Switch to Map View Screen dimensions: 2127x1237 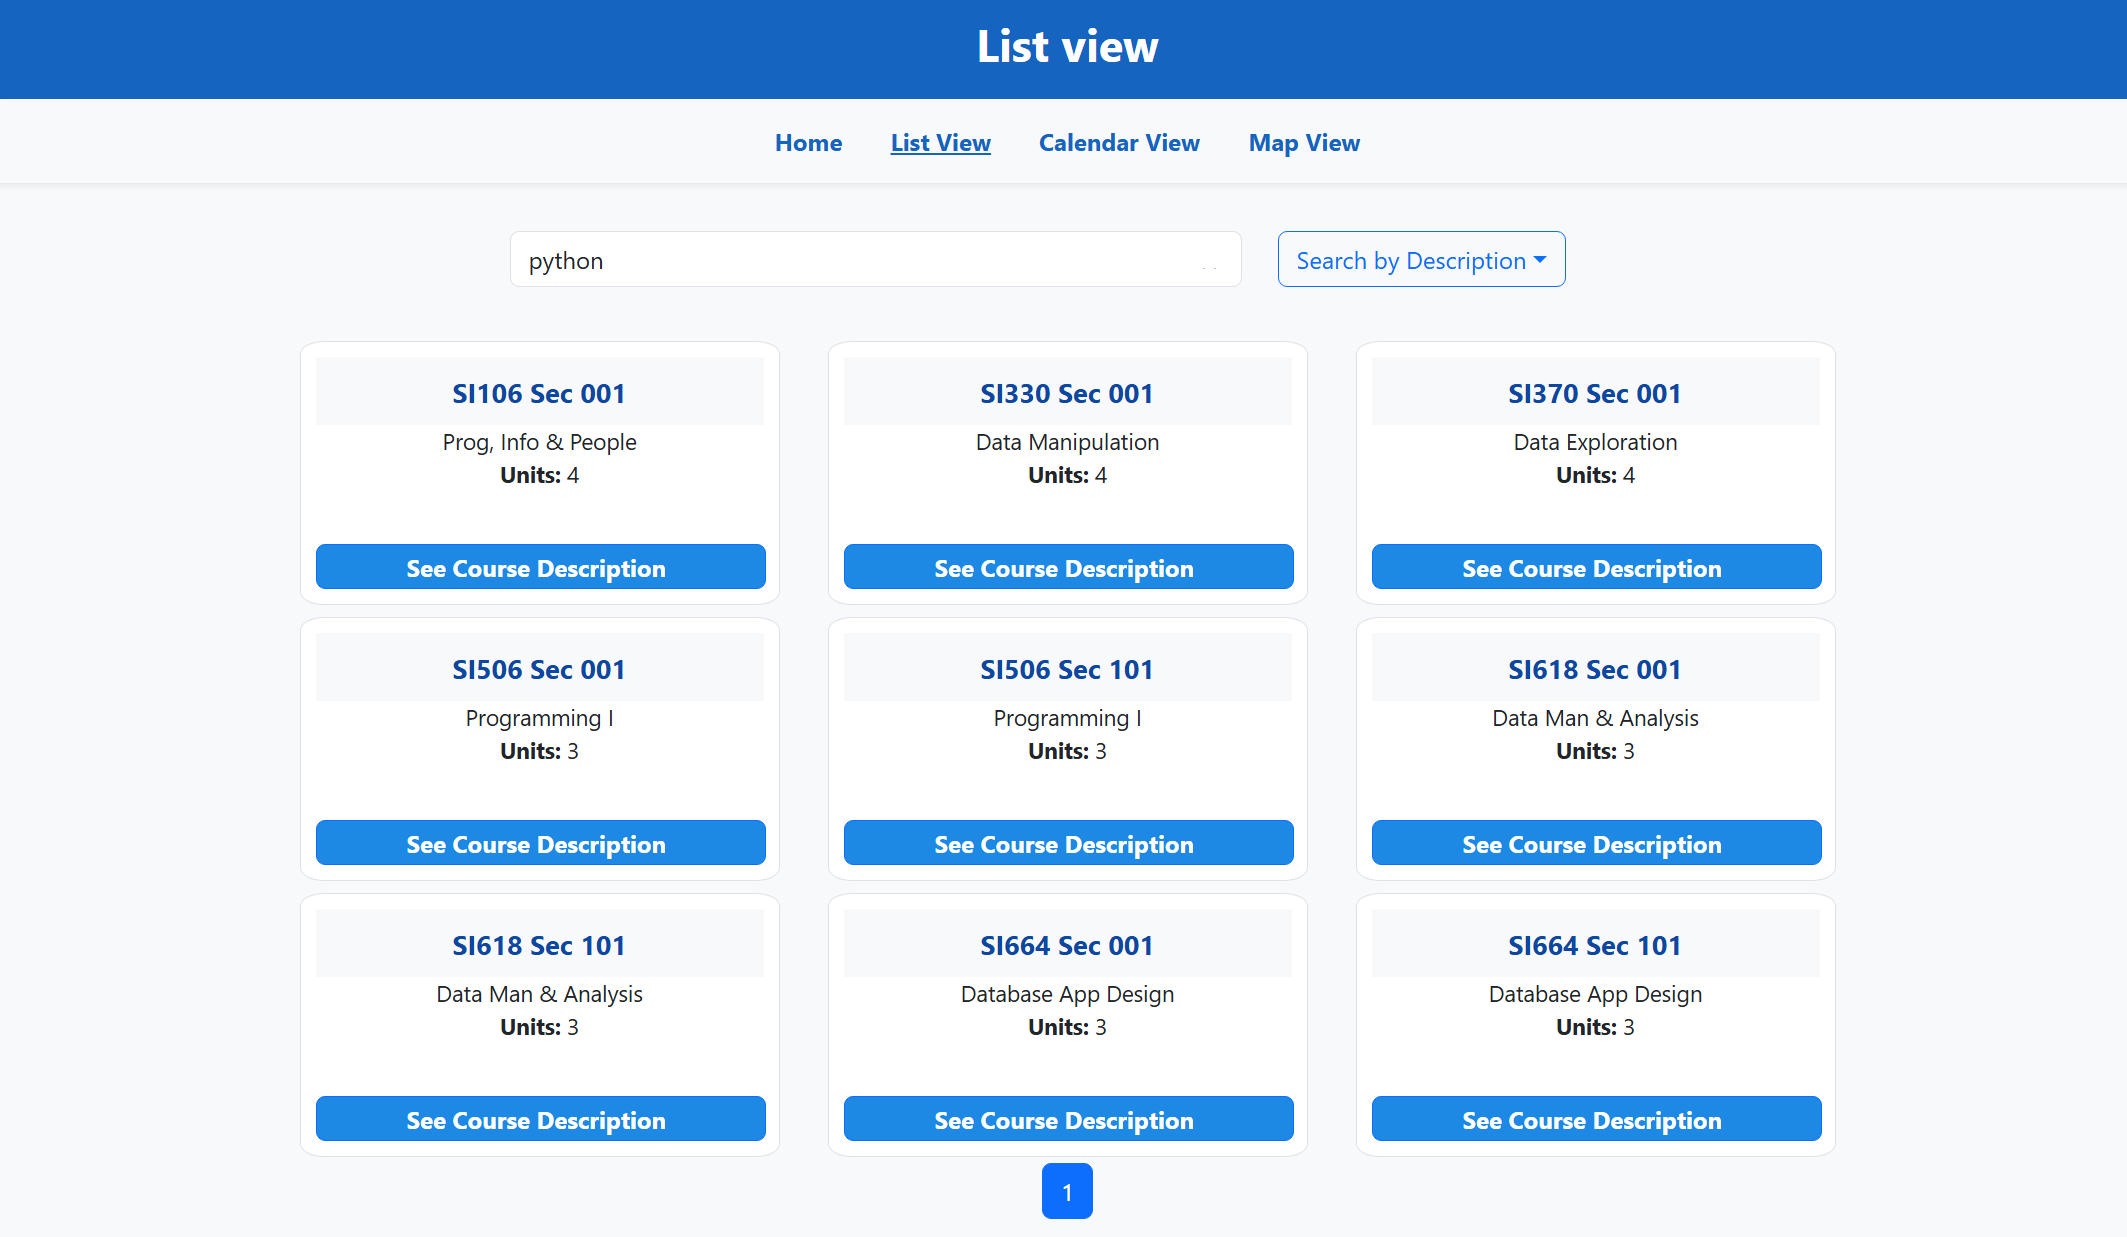pos(1304,143)
